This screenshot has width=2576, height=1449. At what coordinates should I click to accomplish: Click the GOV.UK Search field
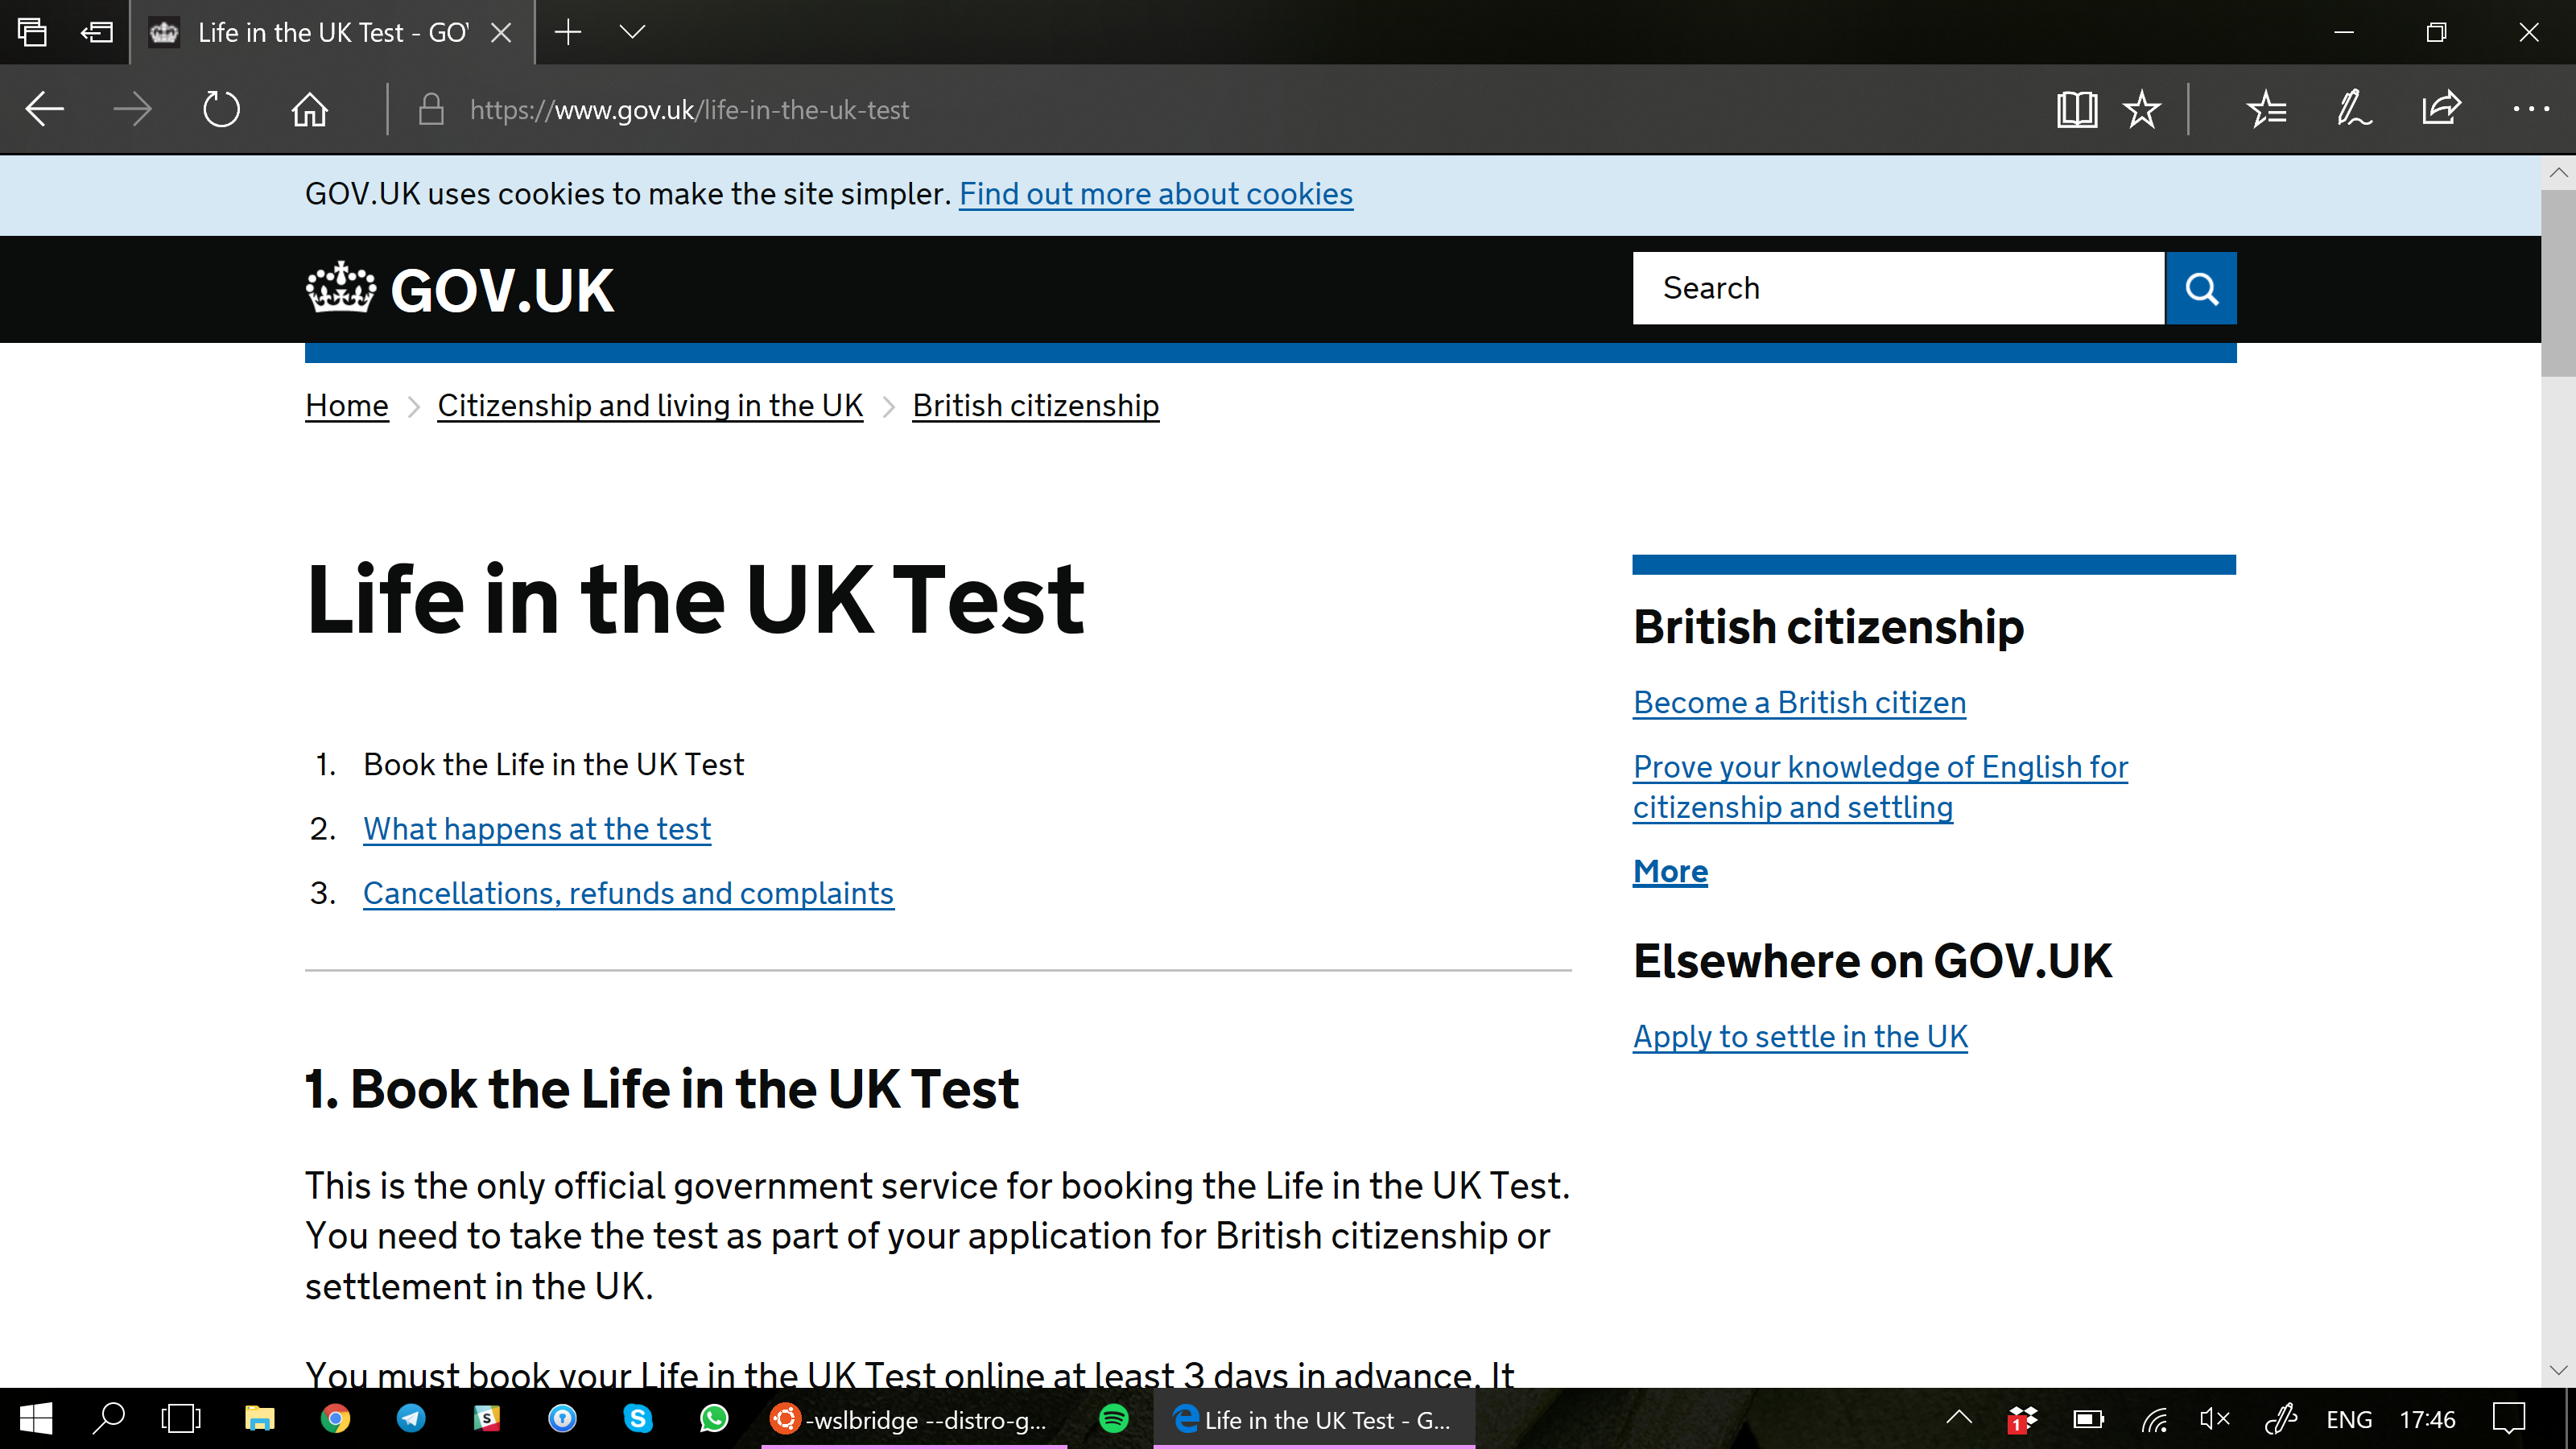point(1898,288)
